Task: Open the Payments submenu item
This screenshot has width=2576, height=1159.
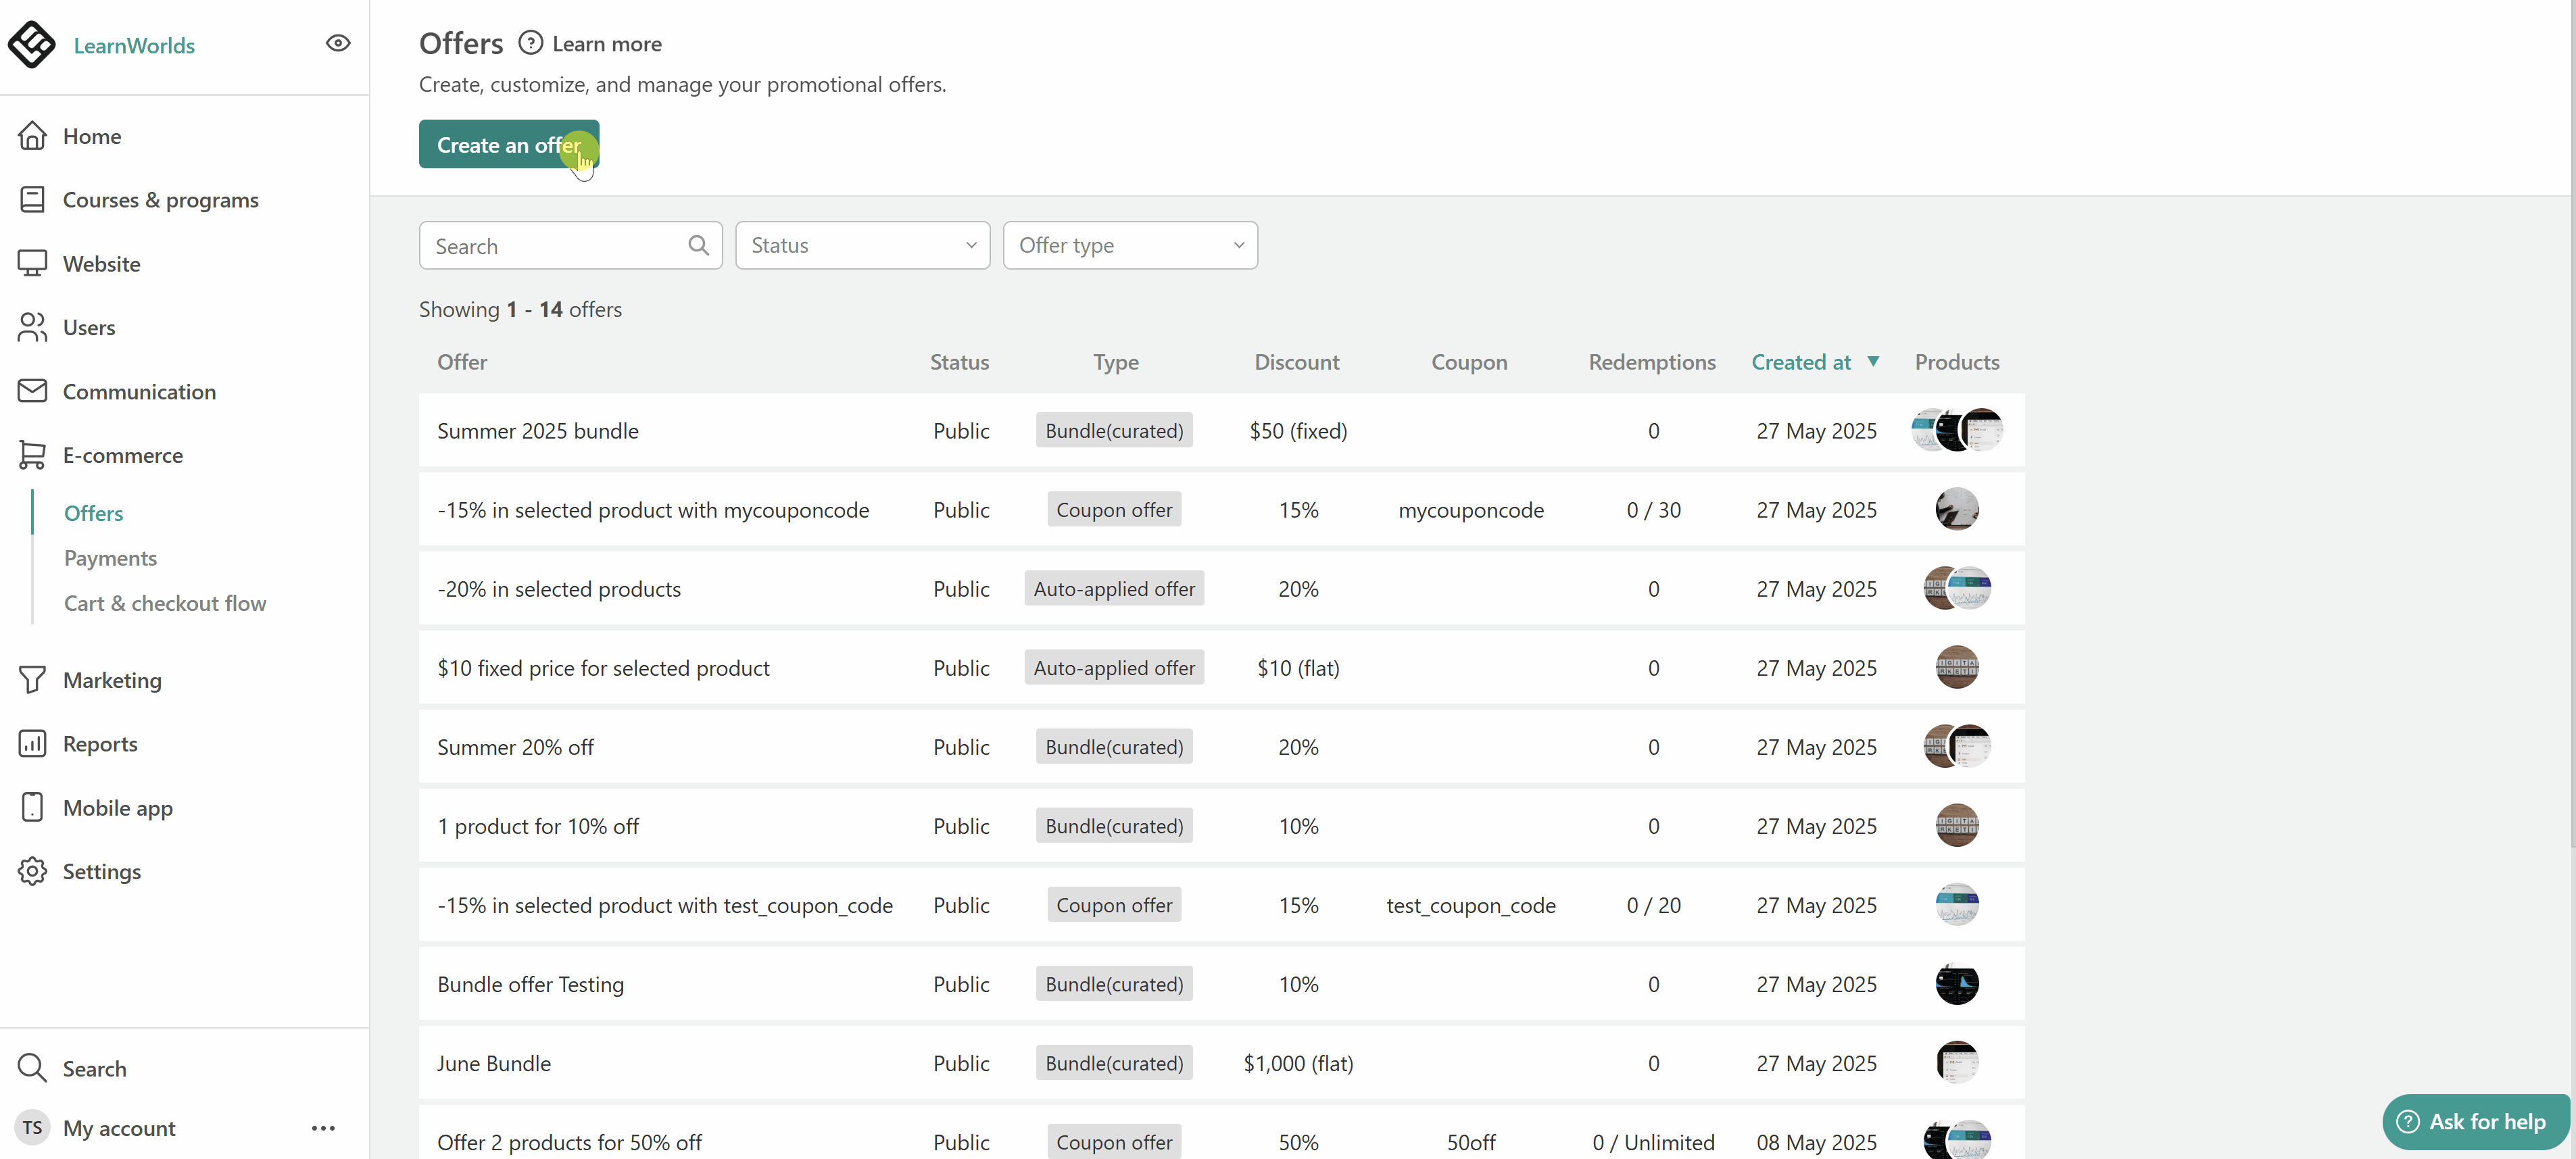Action: [110, 558]
